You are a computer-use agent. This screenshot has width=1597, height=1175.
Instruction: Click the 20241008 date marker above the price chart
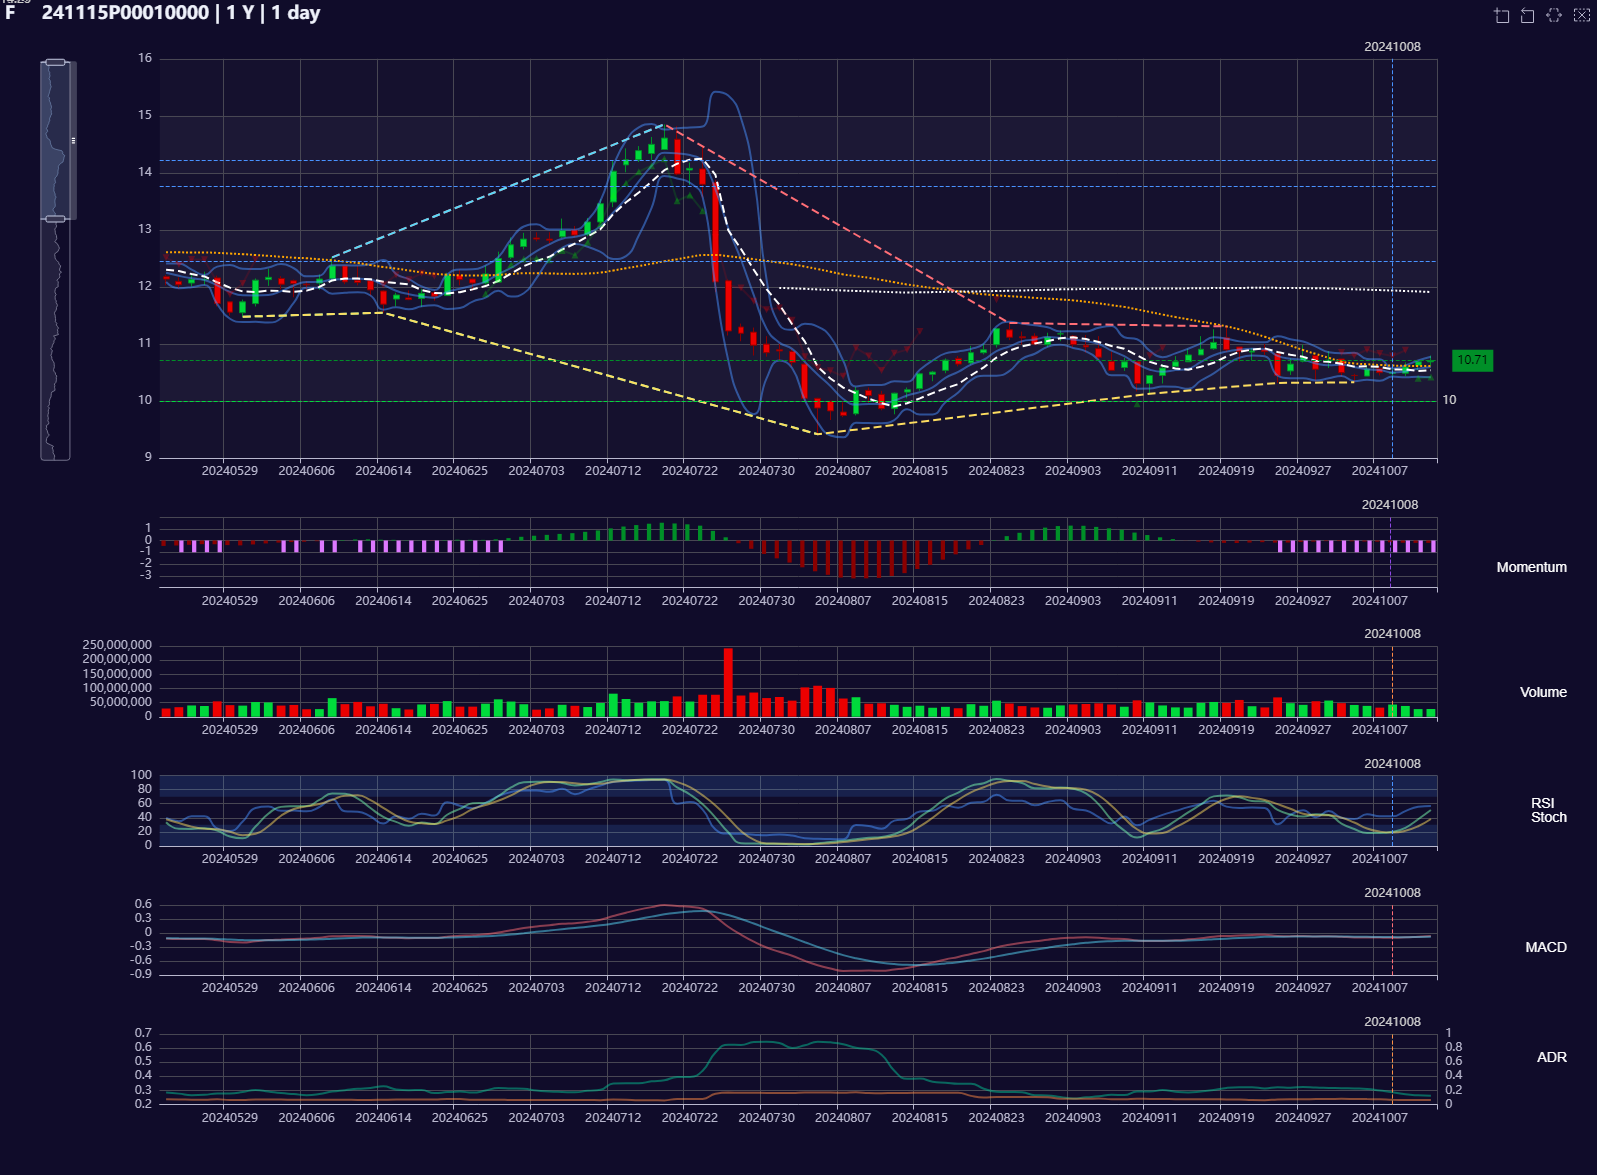point(1392,47)
